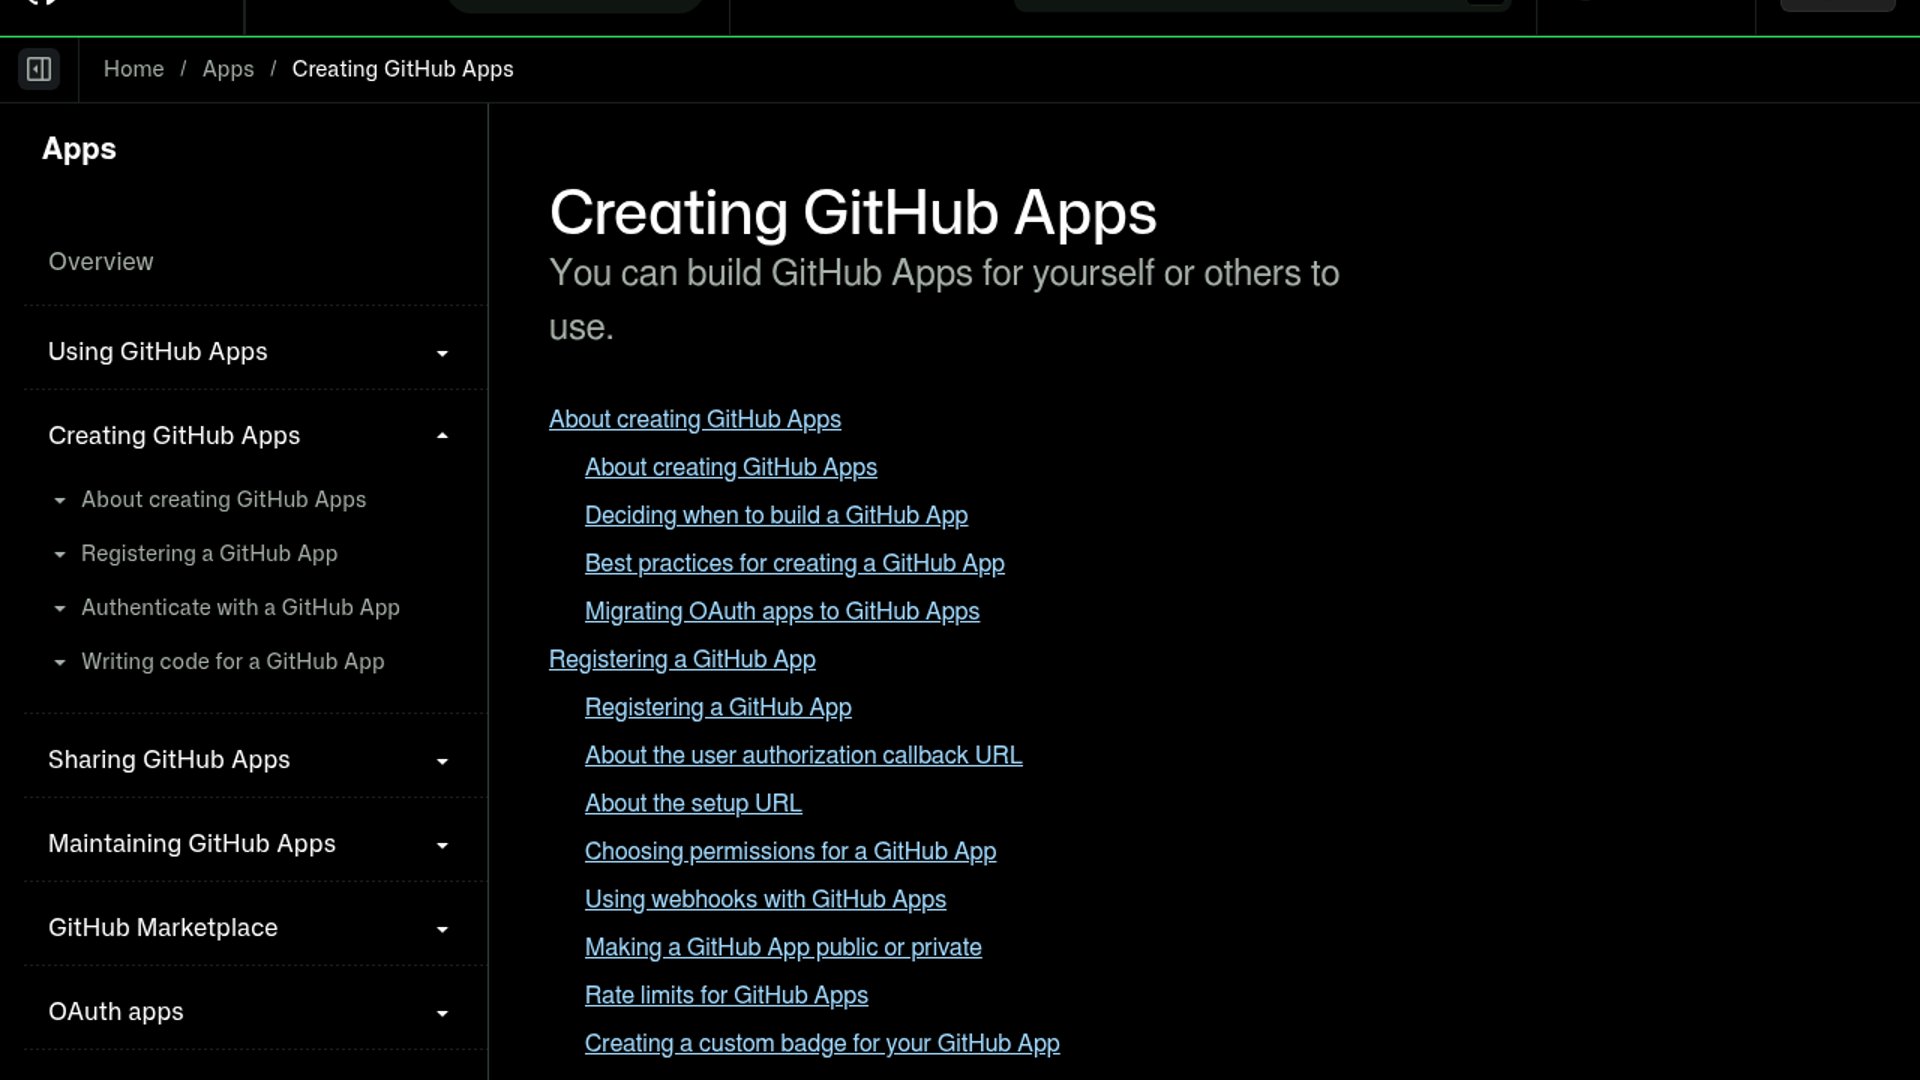Open top-level About creating GitHub Apps link

point(695,419)
